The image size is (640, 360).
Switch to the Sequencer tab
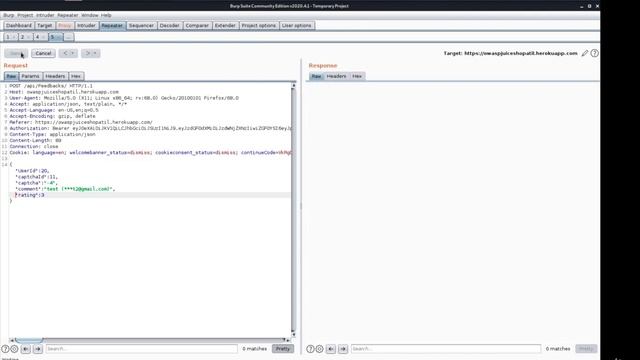(141, 25)
